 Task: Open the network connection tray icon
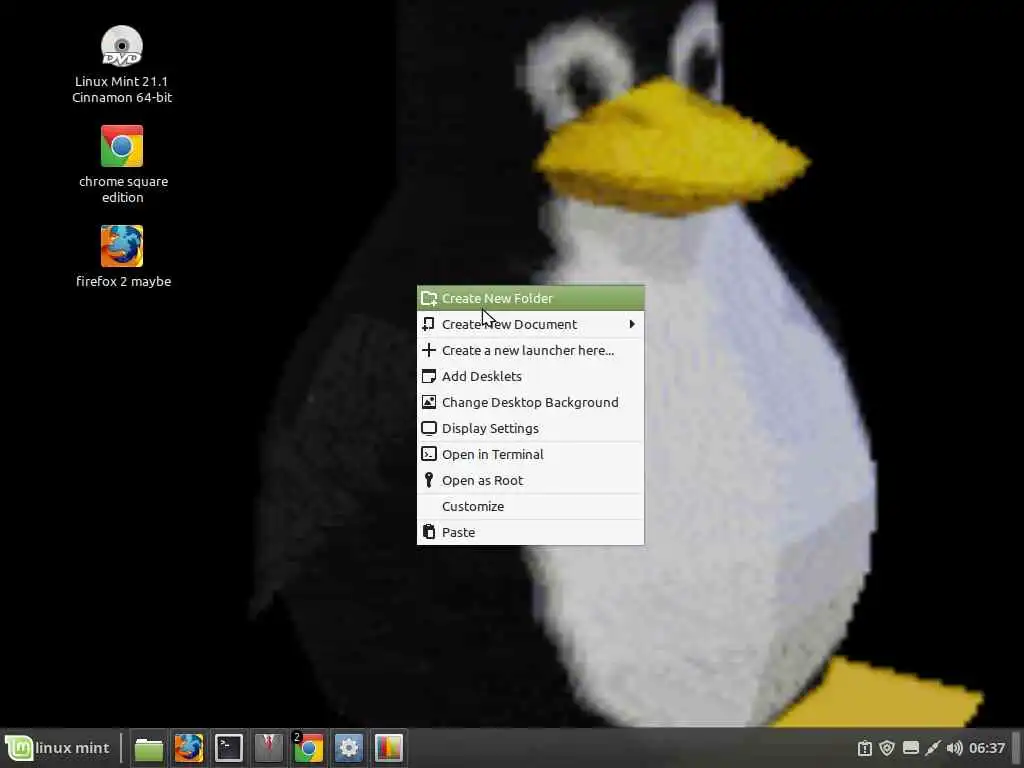(933, 748)
